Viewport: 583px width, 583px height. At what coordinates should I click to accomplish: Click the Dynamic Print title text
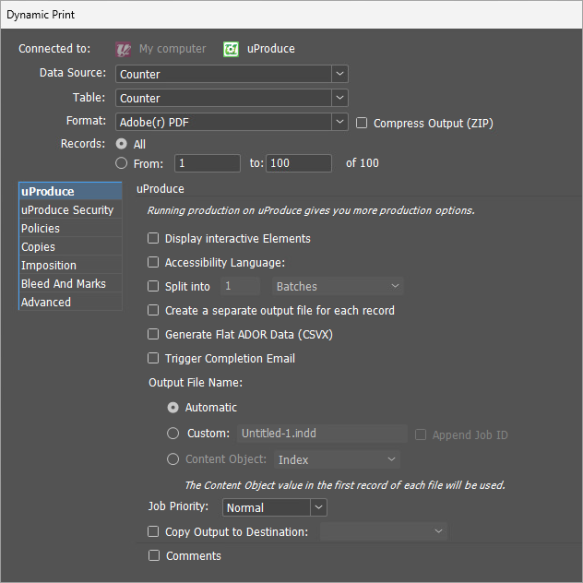coord(41,15)
